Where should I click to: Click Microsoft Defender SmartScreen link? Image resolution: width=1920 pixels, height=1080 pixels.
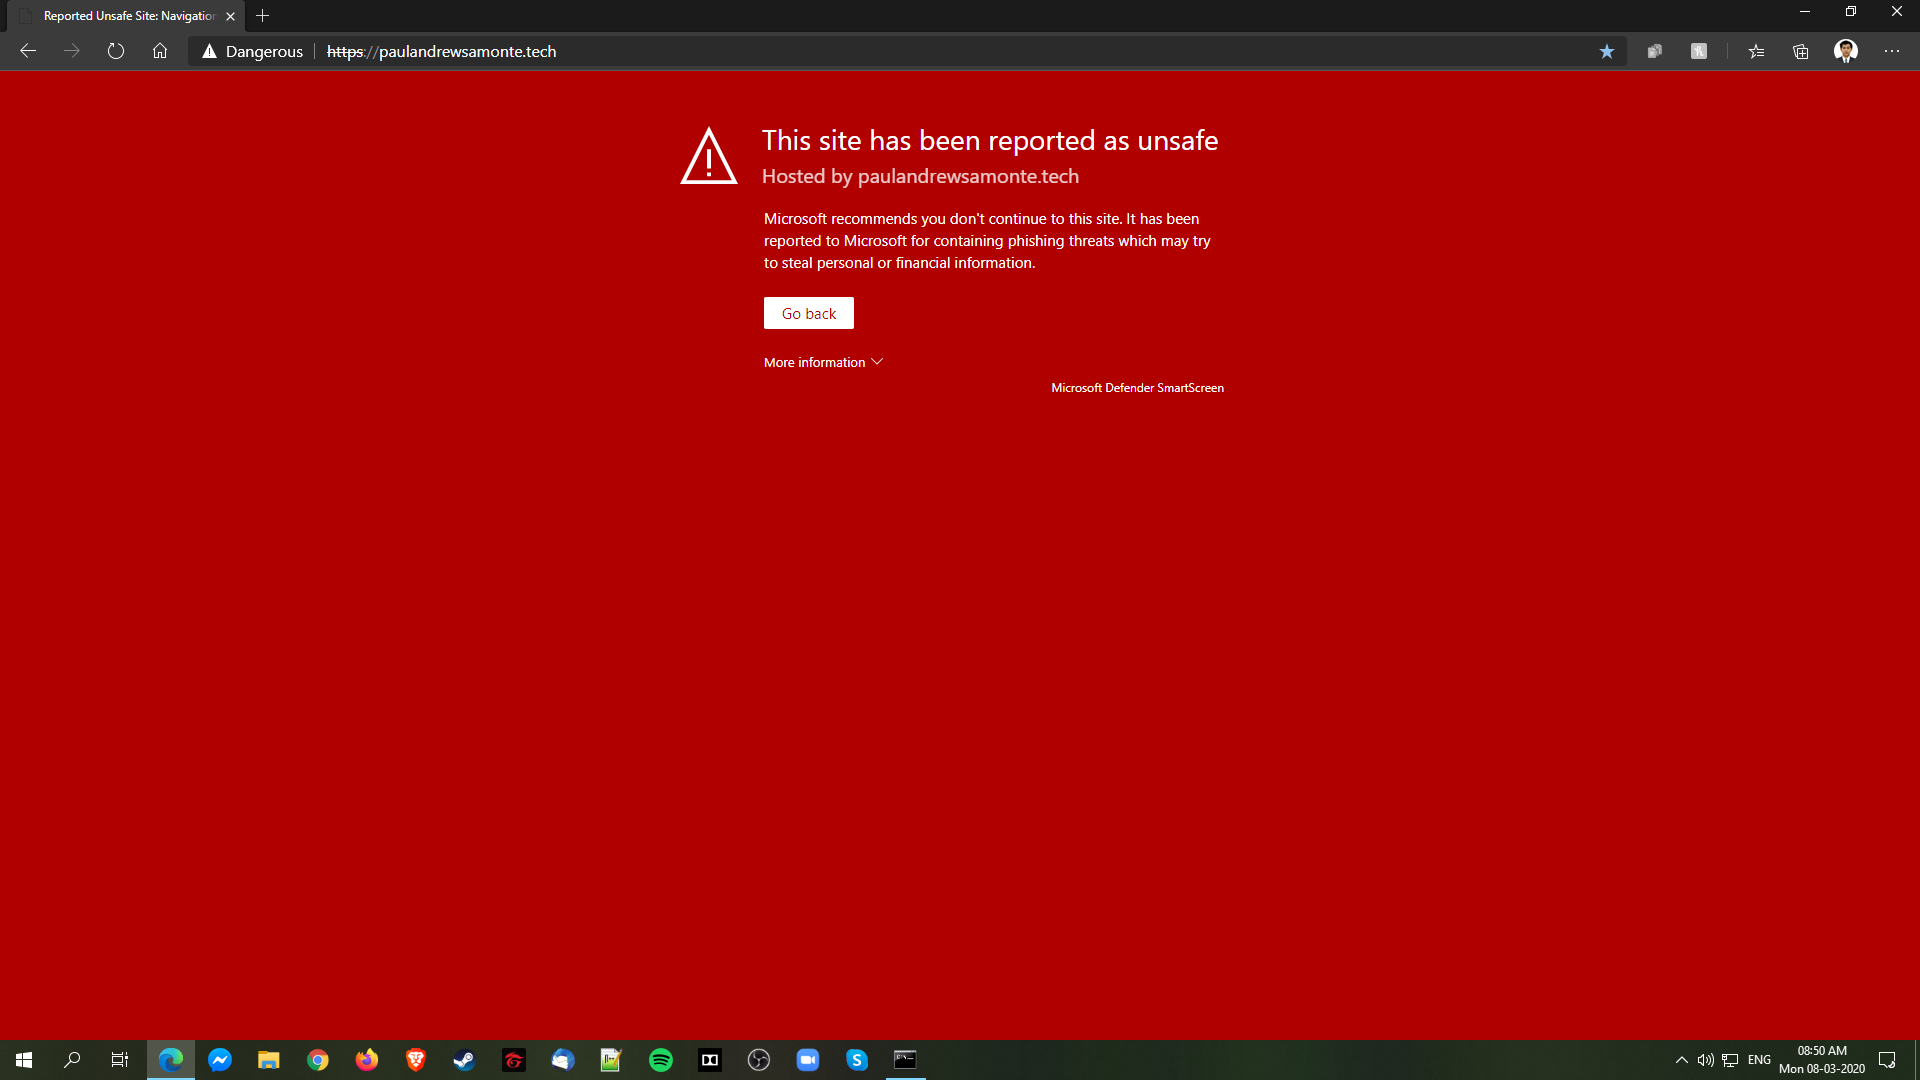click(x=1137, y=388)
